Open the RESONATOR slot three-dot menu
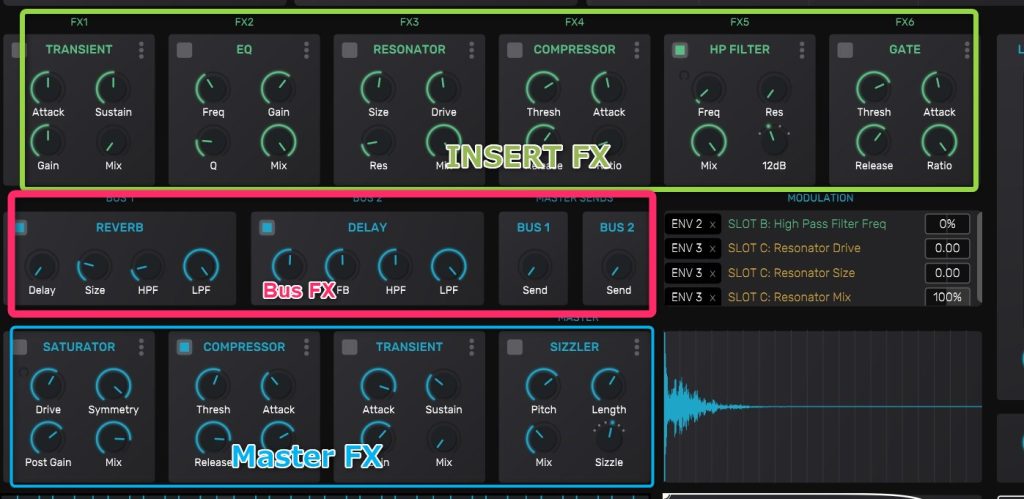1024x499 pixels. pos(471,50)
